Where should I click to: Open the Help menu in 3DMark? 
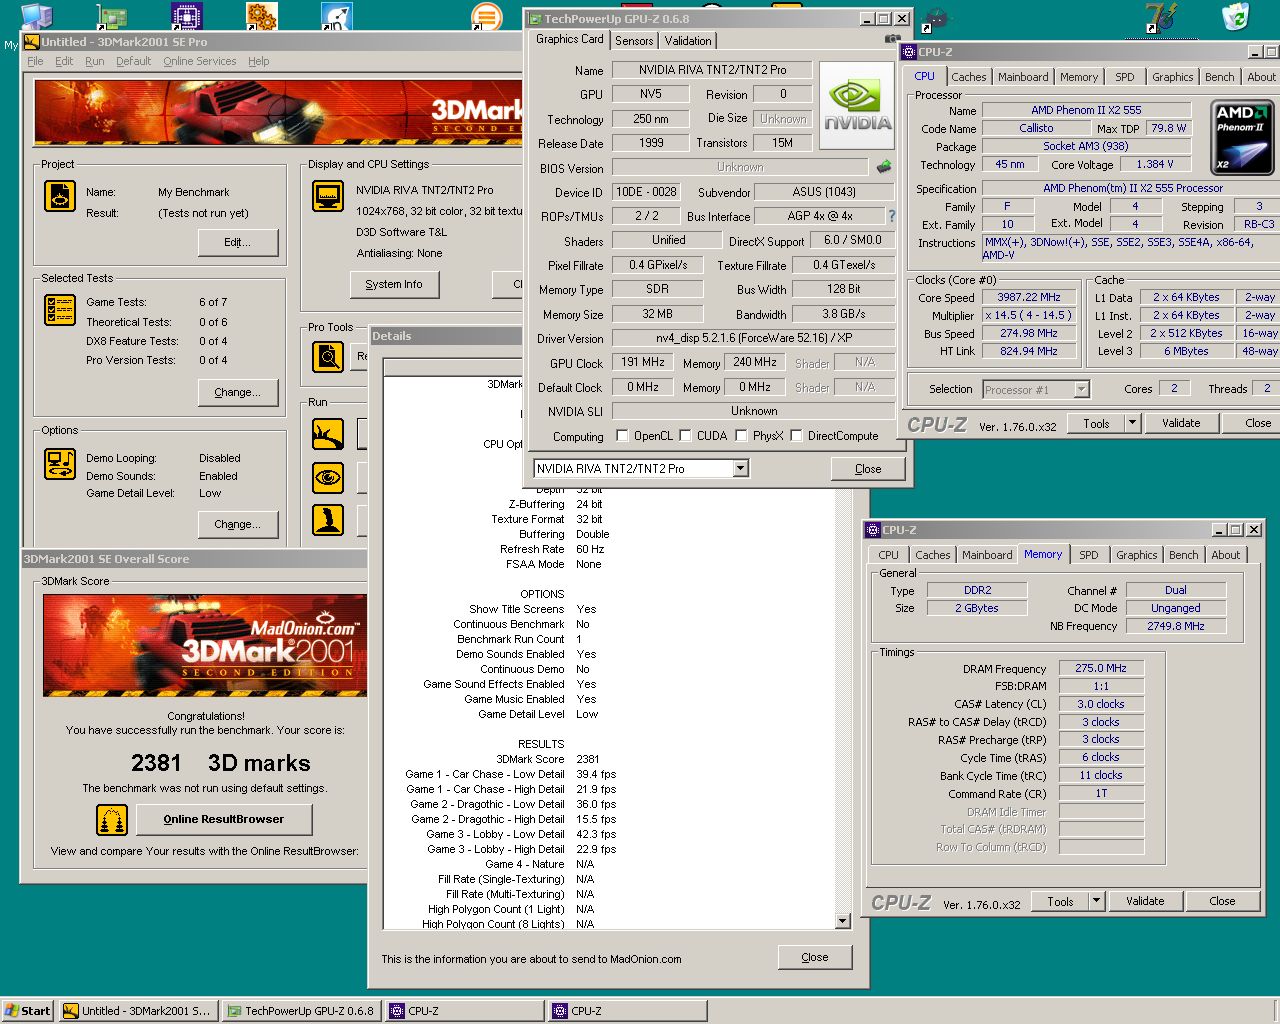tap(258, 61)
